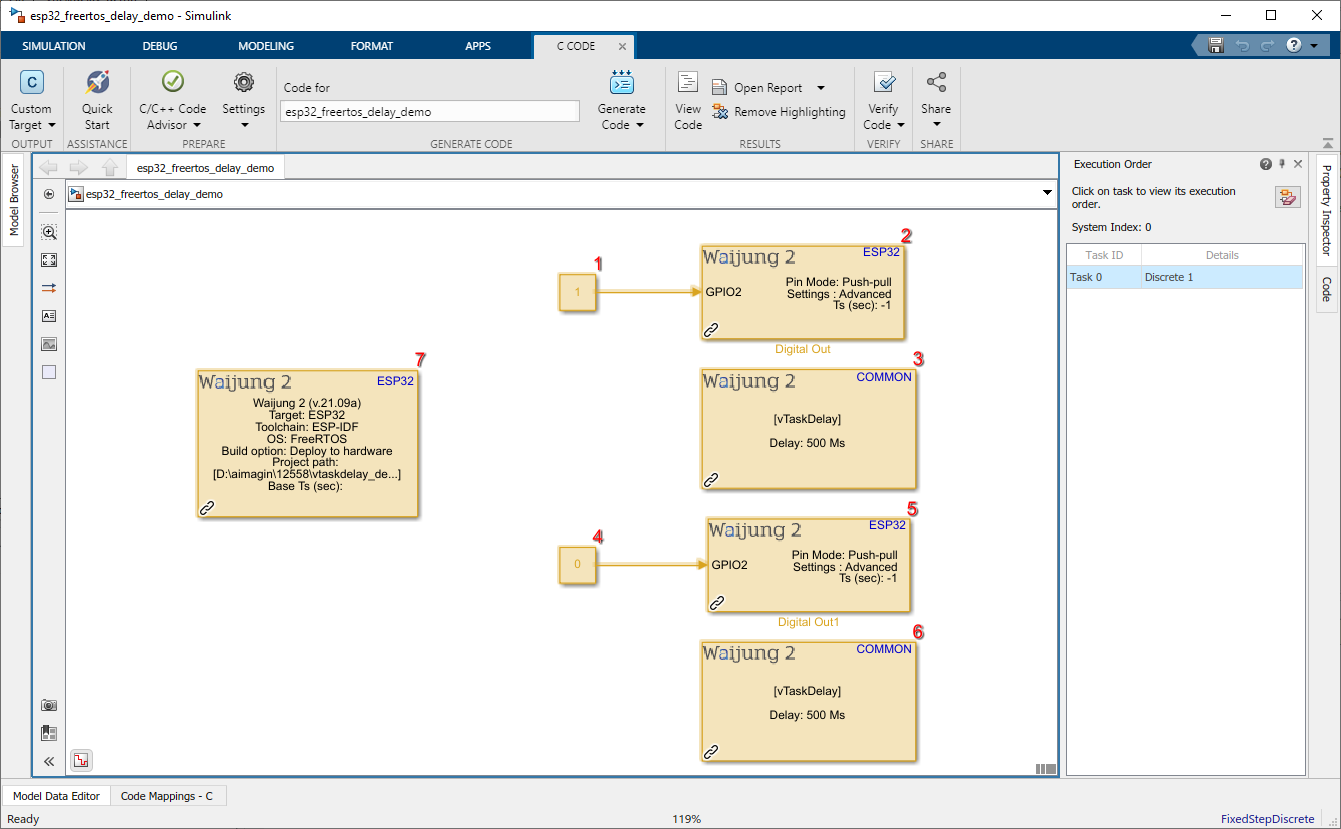Open the Code side tab

tap(1326, 289)
